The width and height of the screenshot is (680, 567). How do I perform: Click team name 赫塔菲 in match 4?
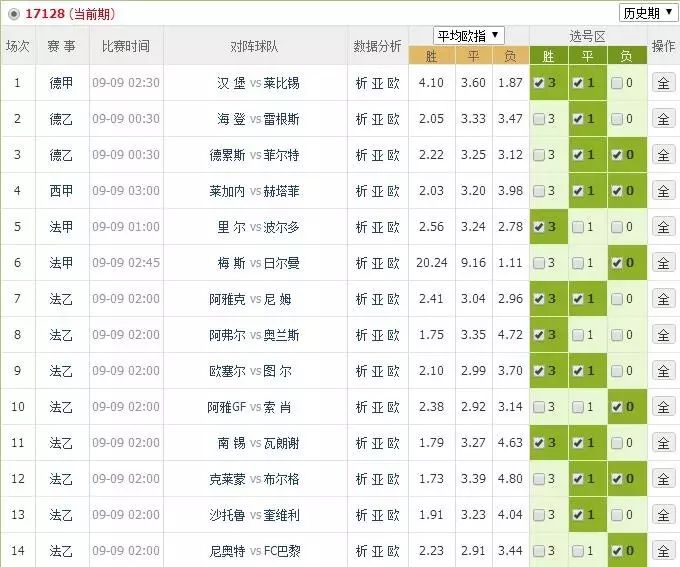pos(281,191)
